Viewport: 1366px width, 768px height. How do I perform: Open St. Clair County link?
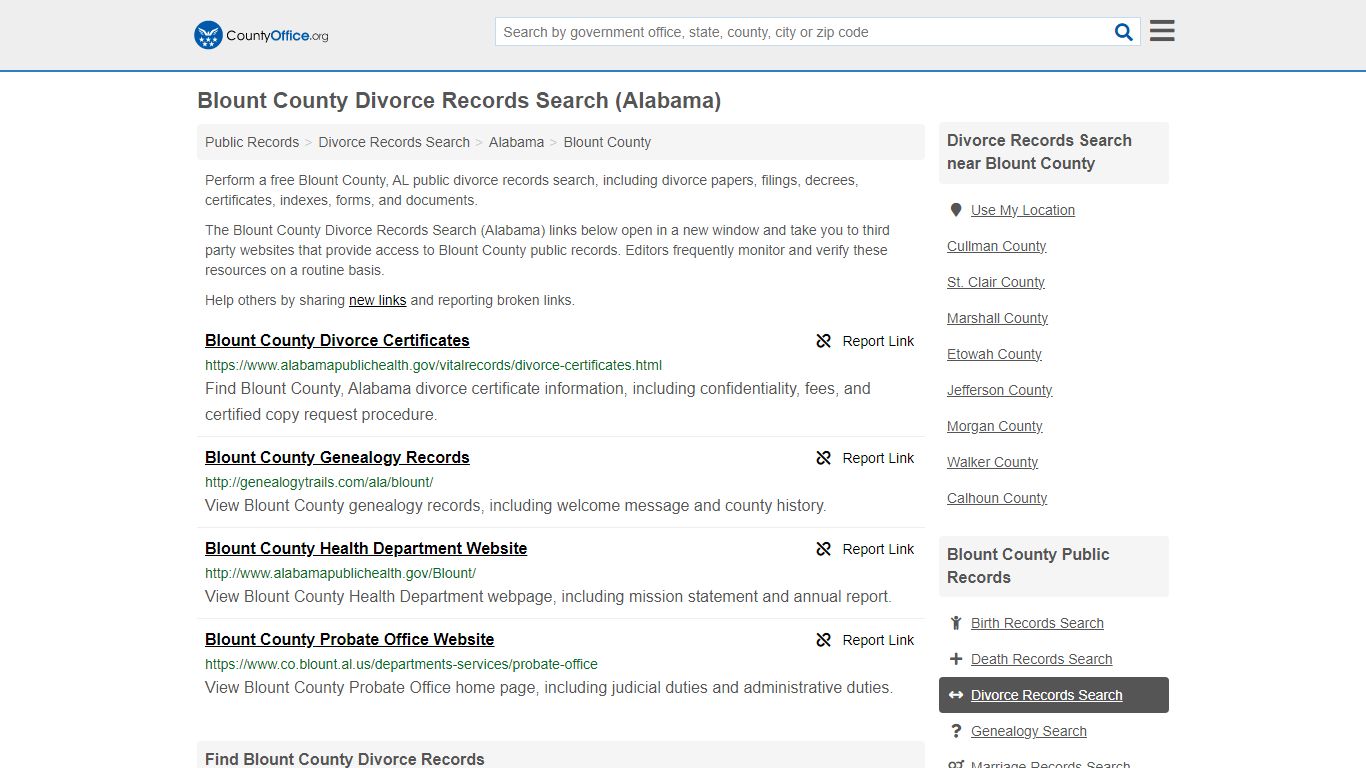[x=996, y=282]
